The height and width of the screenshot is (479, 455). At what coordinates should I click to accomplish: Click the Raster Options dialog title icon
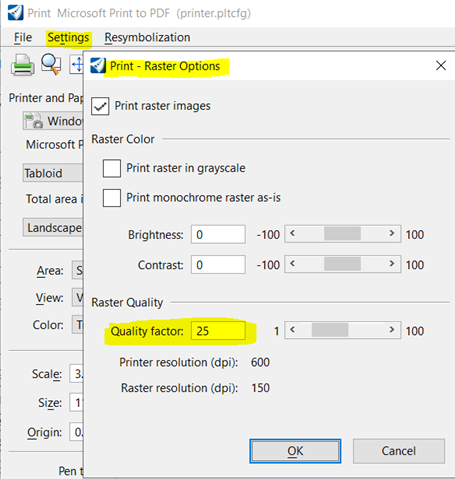(98, 65)
